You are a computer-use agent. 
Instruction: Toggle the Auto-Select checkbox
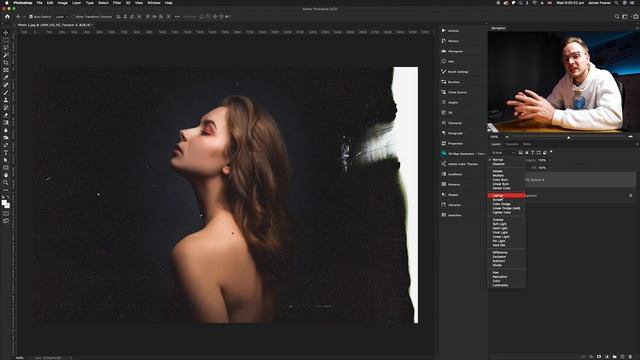[x=31, y=17]
